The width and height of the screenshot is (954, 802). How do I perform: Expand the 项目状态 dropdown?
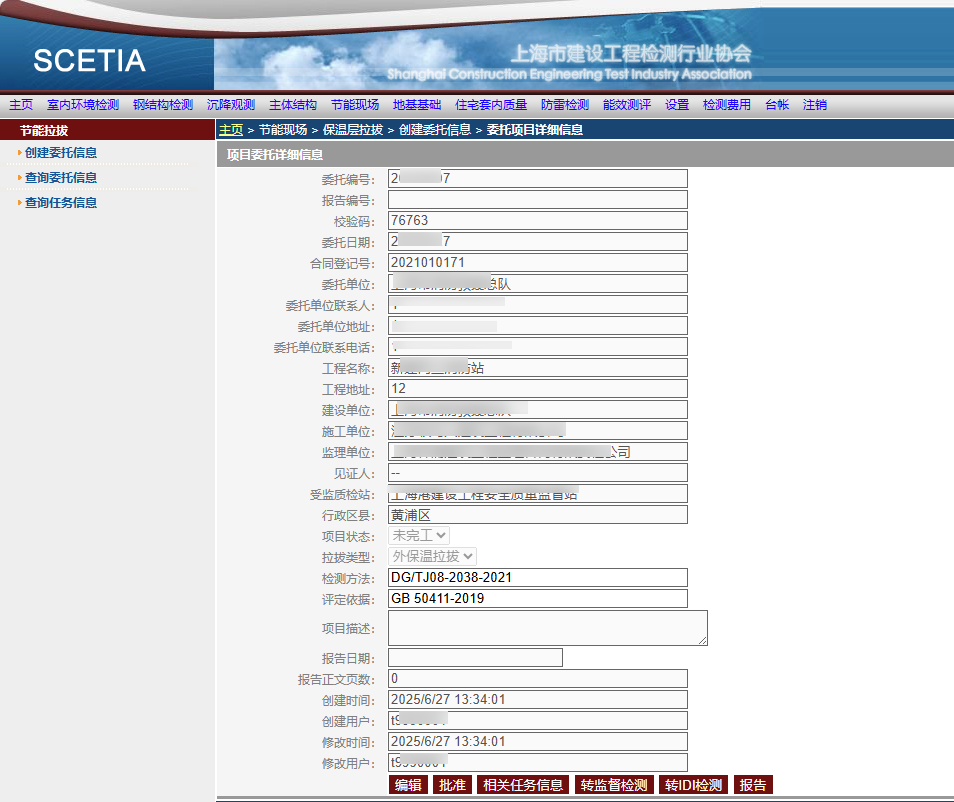point(419,535)
